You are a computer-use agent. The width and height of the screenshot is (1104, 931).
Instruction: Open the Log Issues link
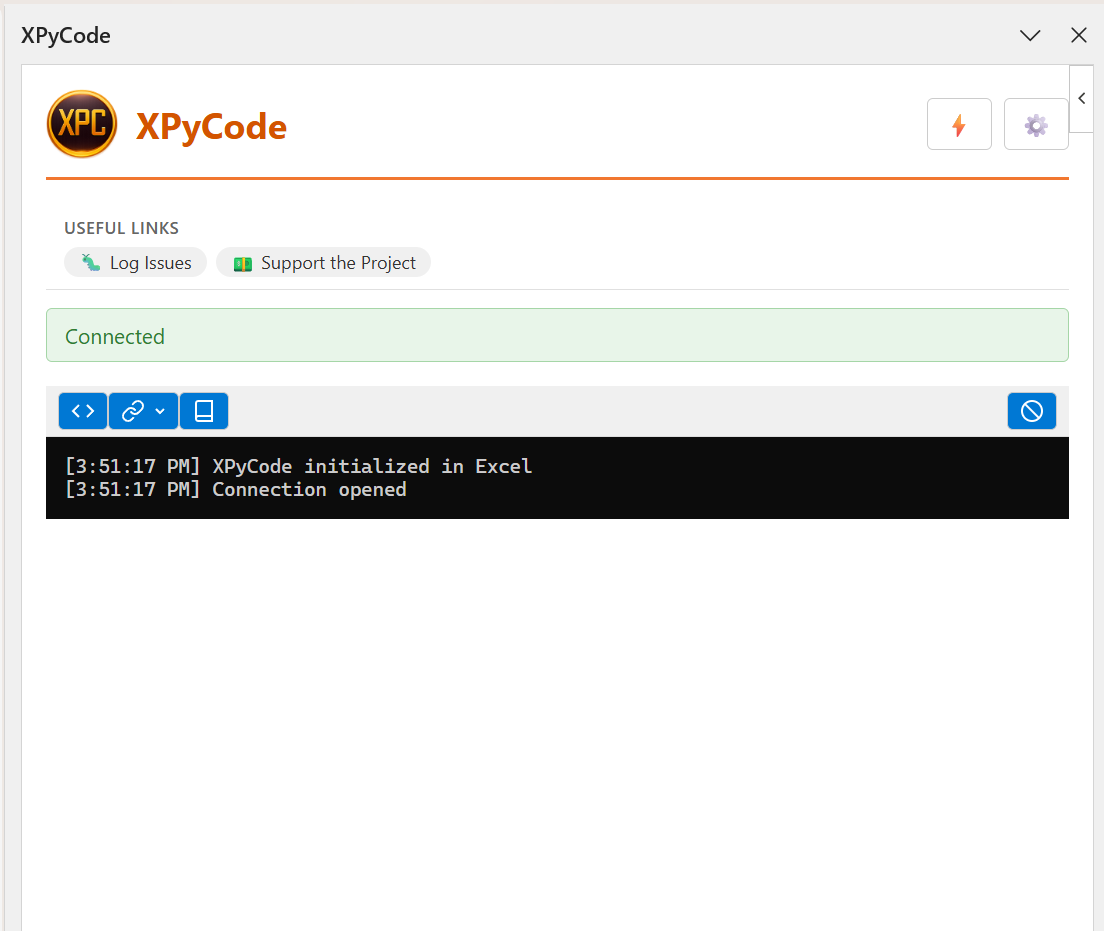(x=150, y=263)
